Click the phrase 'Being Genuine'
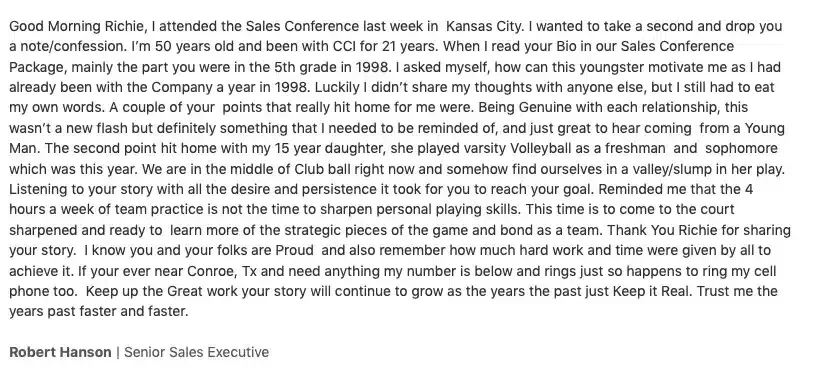 tap(524, 108)
